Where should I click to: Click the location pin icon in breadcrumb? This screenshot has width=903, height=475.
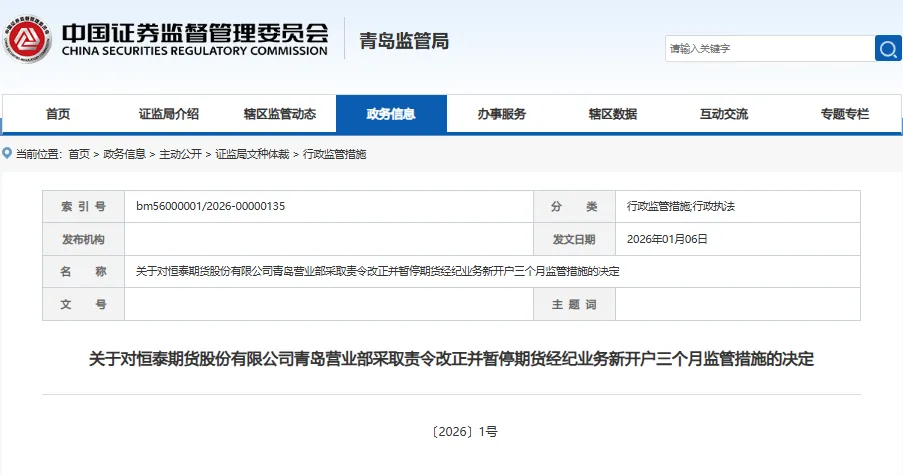[7, 153]
